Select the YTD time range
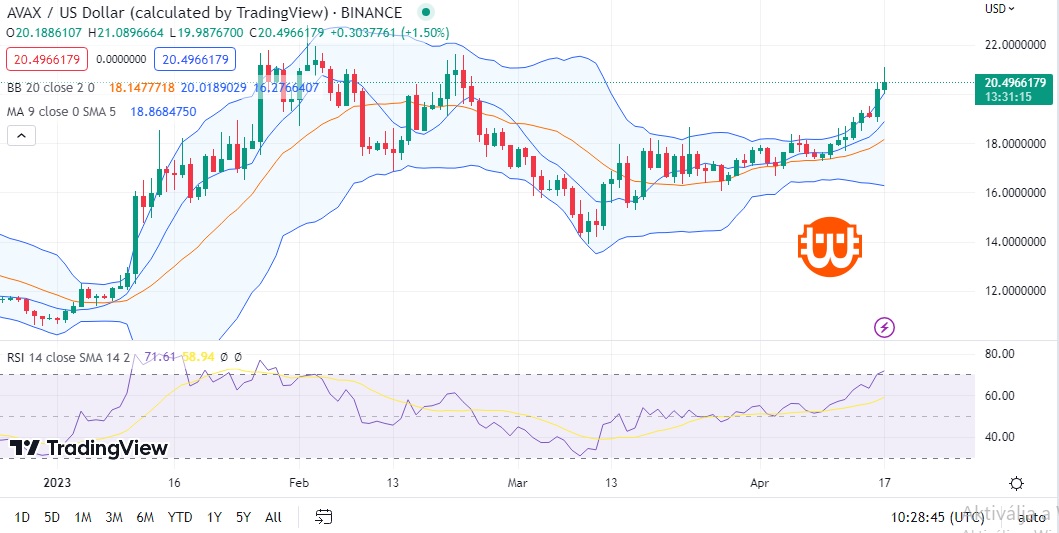This screenshot has height=533, width=1059. pyautogui.click(x=180, y=517)
